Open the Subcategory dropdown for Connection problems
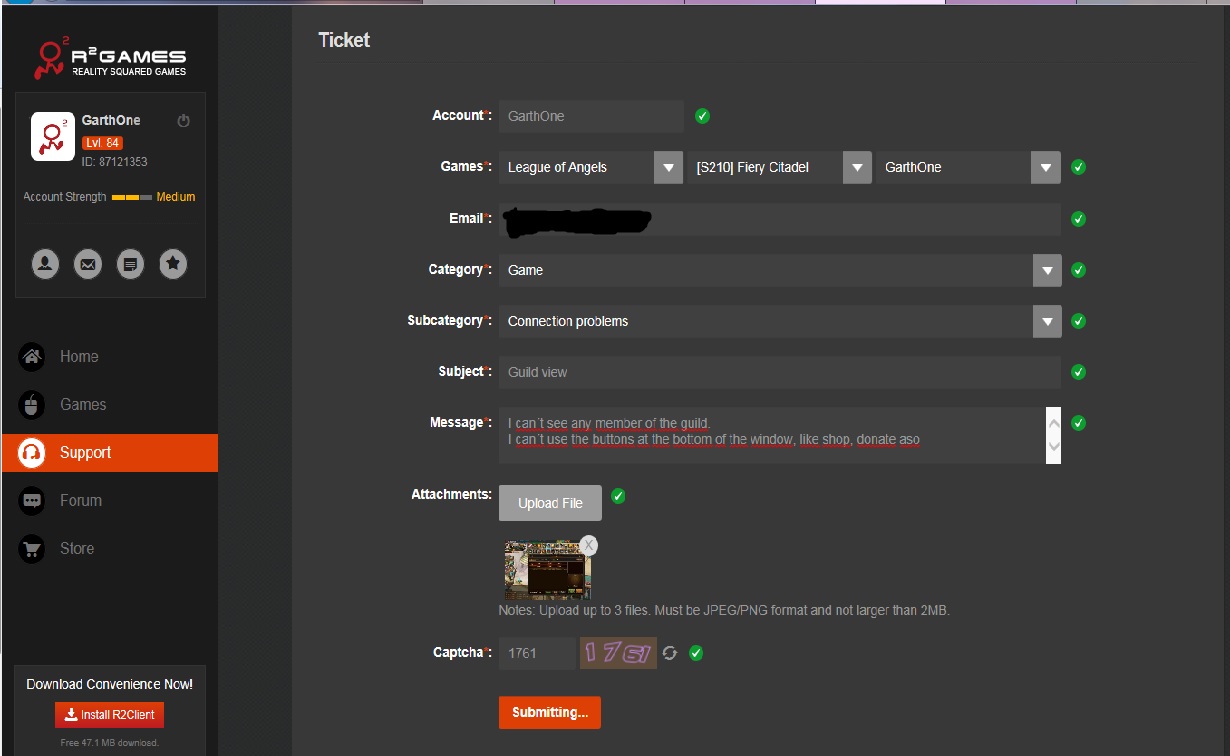Viewport: 1230px width, 756px height. click(1046, 321)
